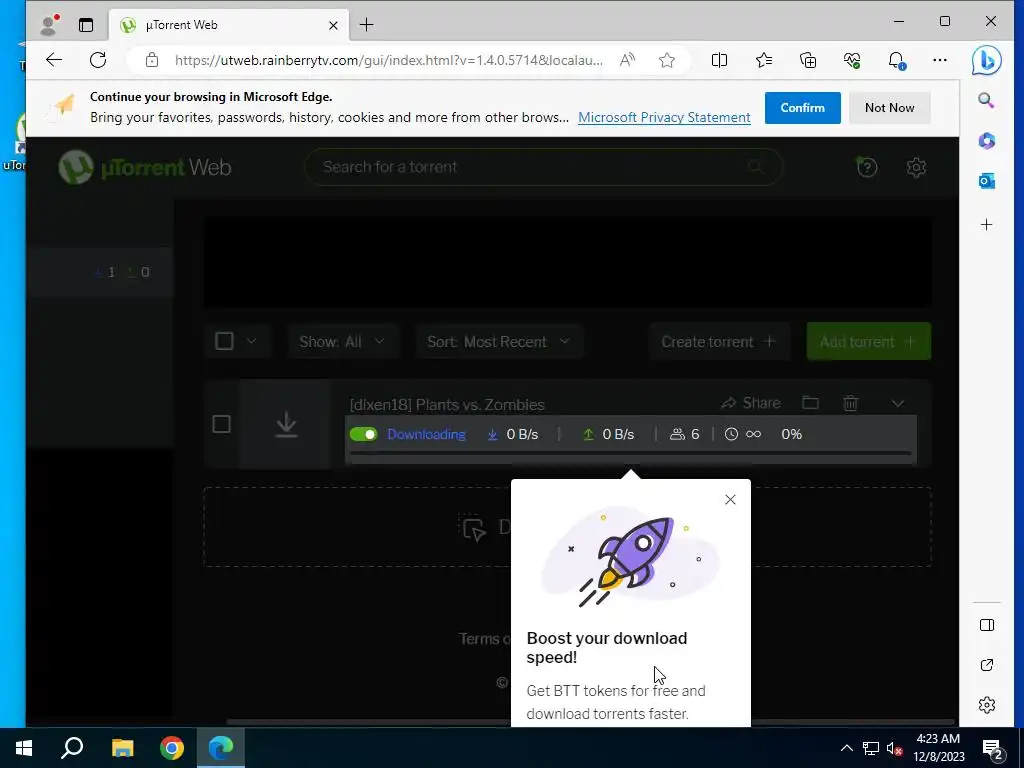This screenshot has height=768, width=1024.
Task: Click the µTorrent Web logo
Action: click(144, 167)
